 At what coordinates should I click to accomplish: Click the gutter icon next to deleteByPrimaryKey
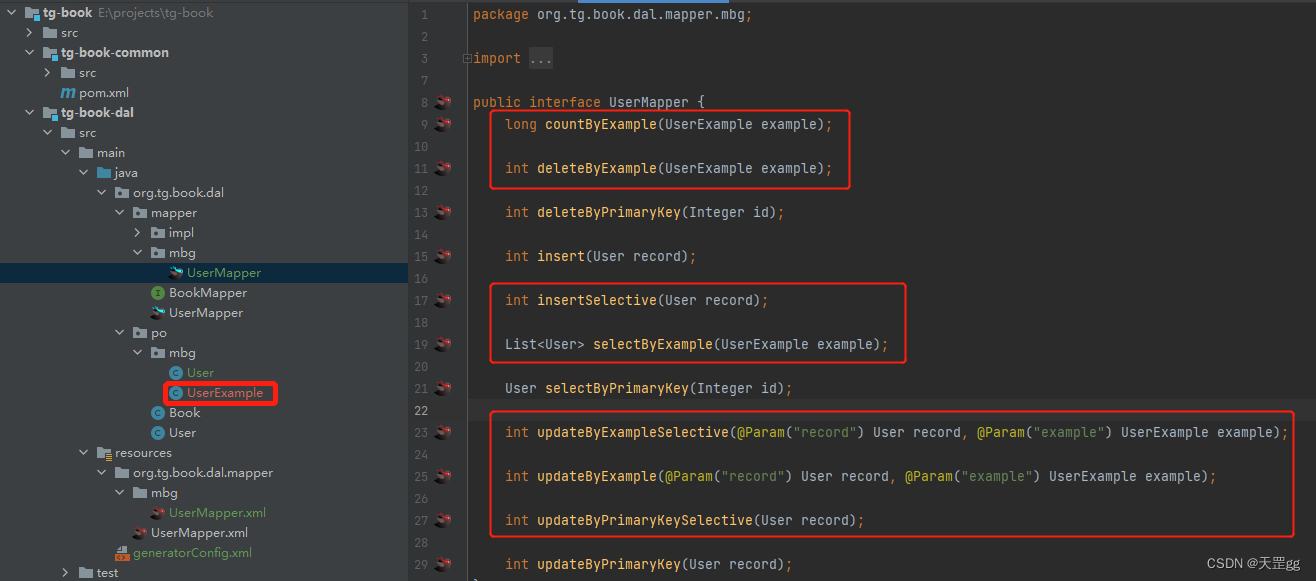point(443,212)
